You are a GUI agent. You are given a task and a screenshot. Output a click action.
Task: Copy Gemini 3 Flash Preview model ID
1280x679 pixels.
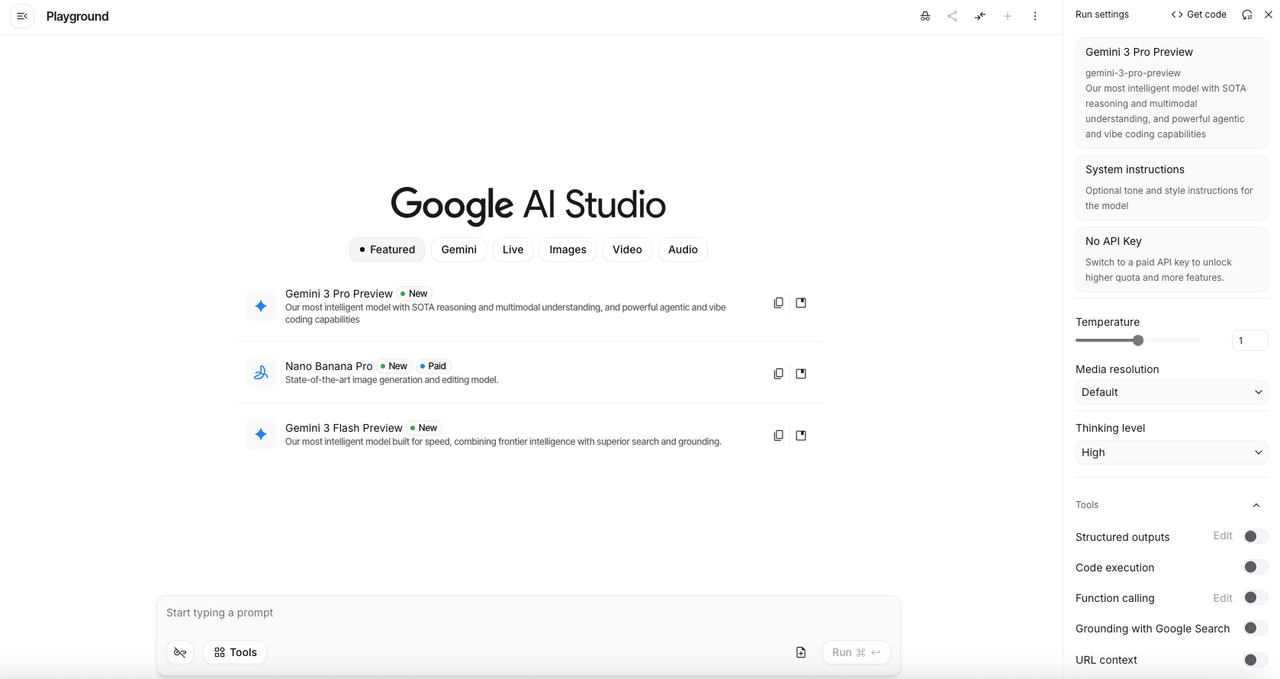coord(778,436)
